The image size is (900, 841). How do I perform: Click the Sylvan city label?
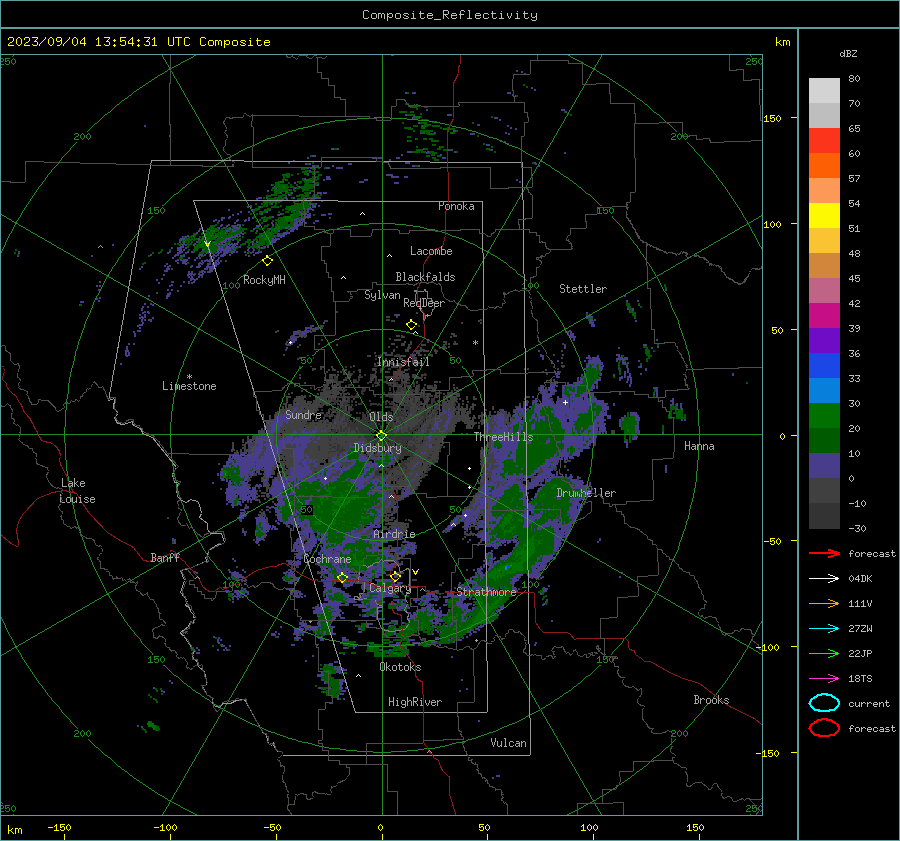click(382, 295)
